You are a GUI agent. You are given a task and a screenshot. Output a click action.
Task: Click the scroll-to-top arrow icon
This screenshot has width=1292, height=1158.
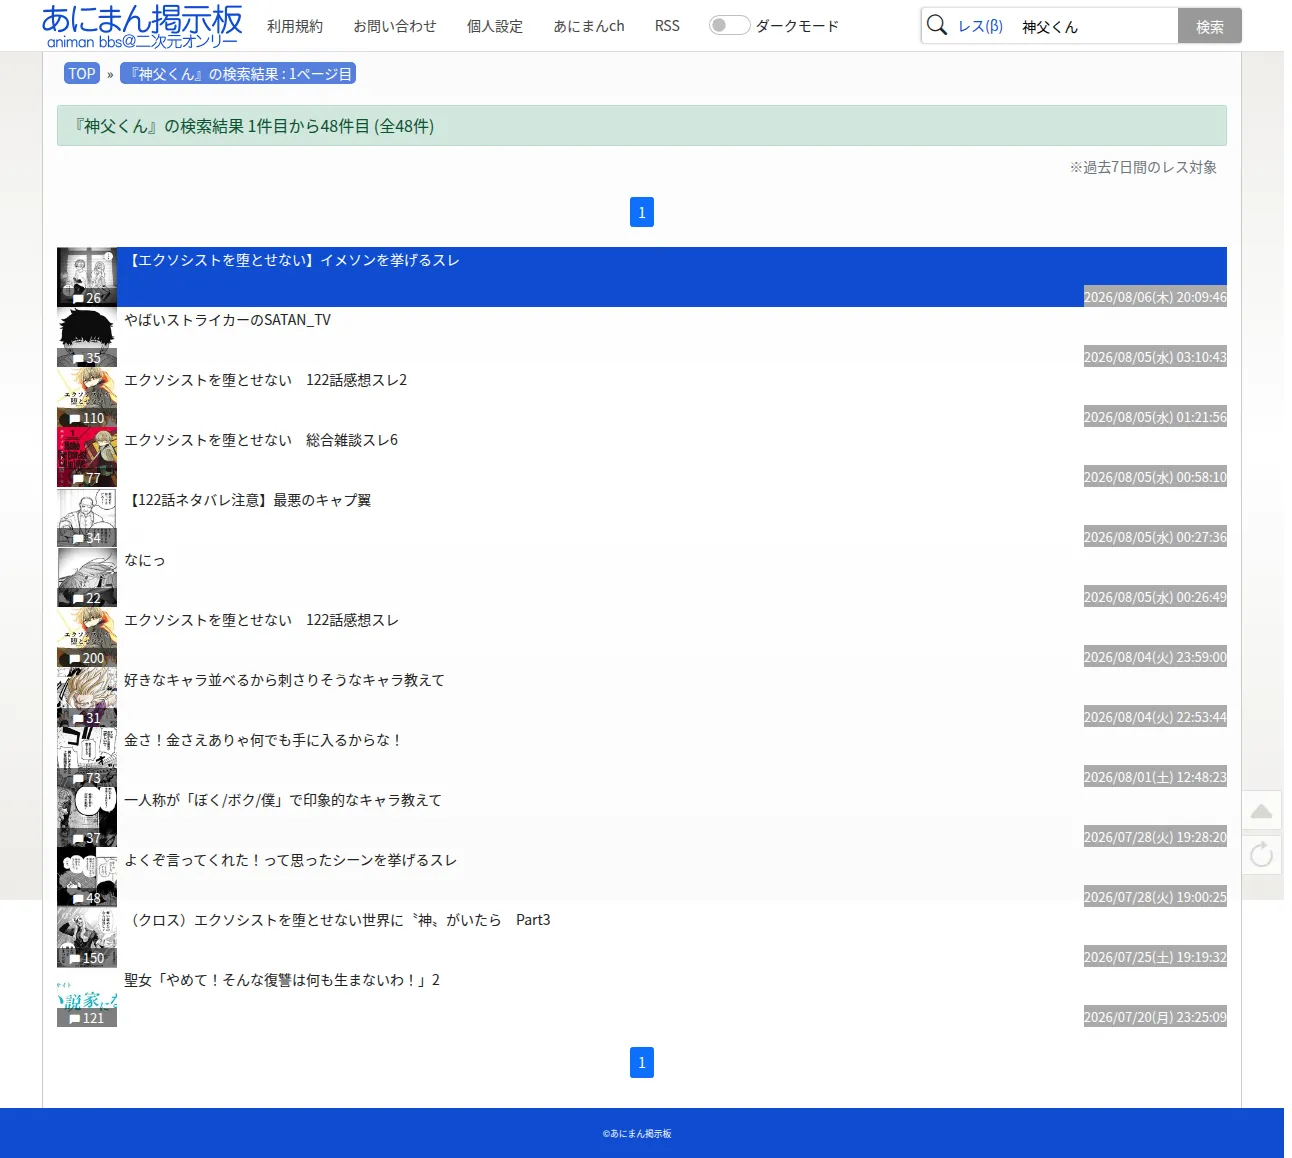pos(1261,811)
